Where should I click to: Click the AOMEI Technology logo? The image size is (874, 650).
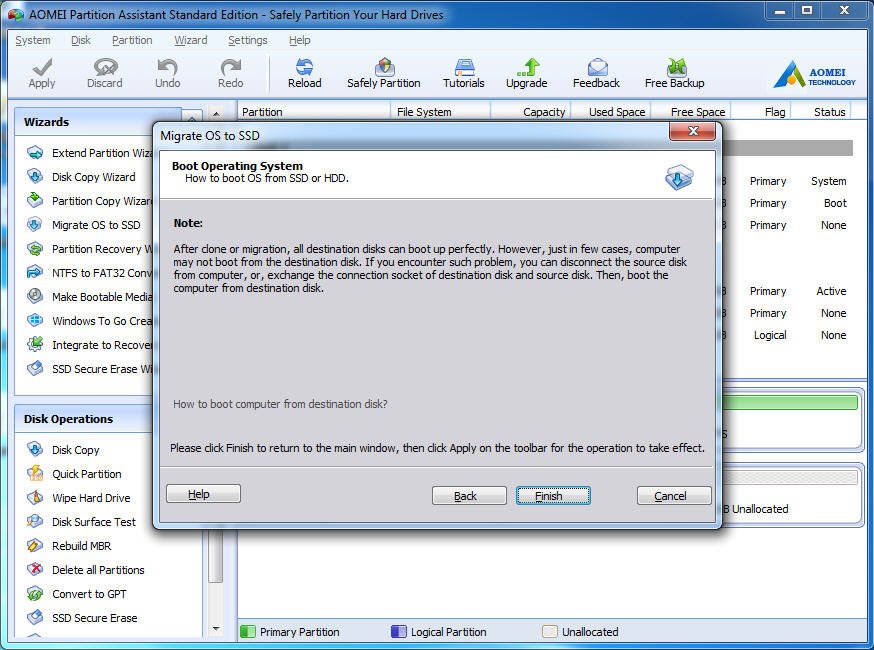pos(814,75)
